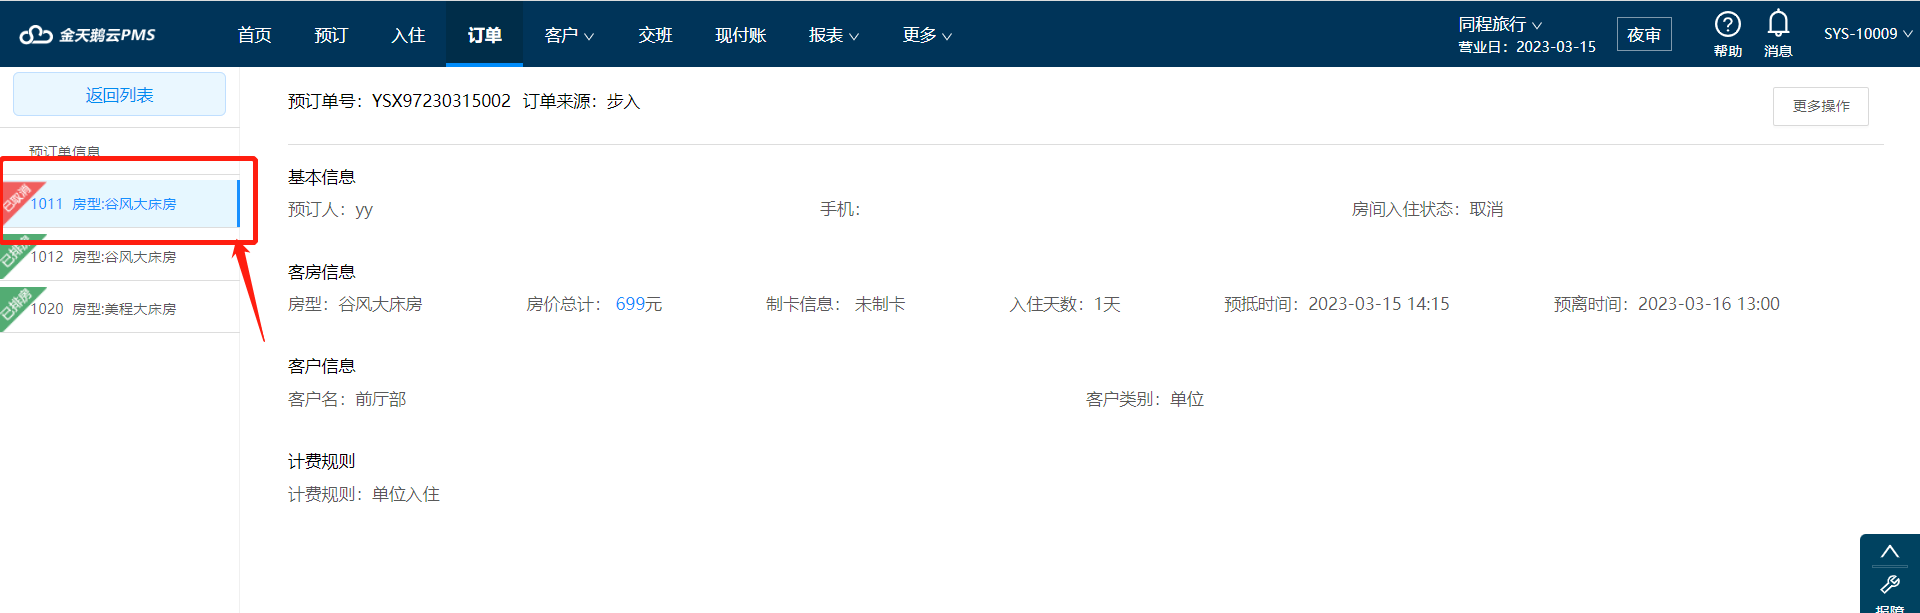Expand the 客户 dropdown menu
The height and width of the screenshot is (613, 1920).
coord(569,35)
